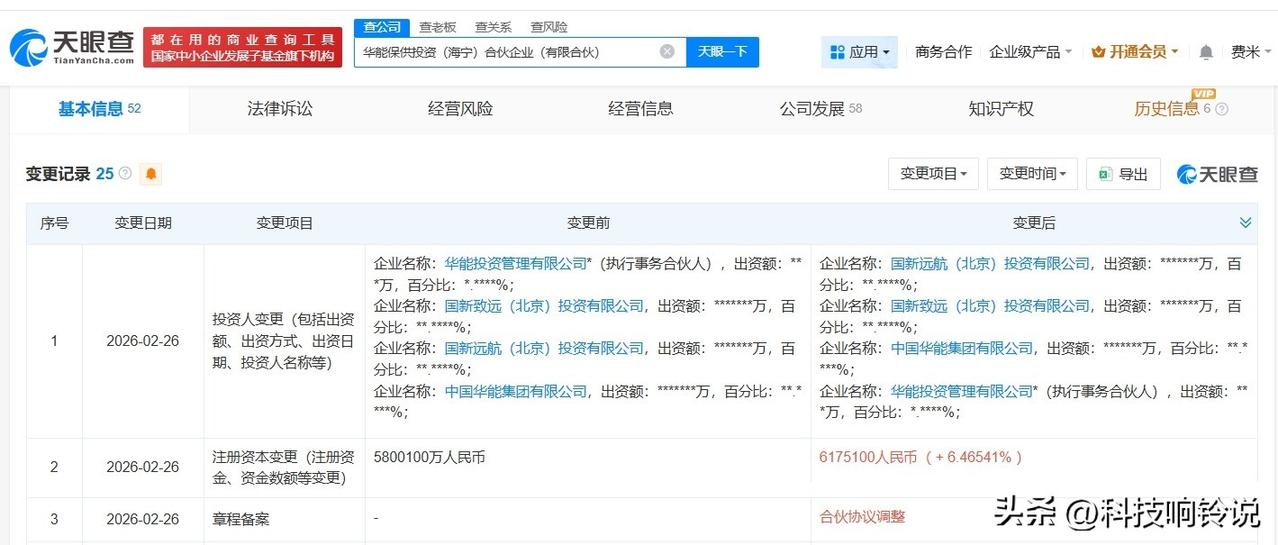Click date 2026-02-26 in row 3
The width and height of the screenshot is (1278, 545).
pyautogui.click(x=143, y=519)
